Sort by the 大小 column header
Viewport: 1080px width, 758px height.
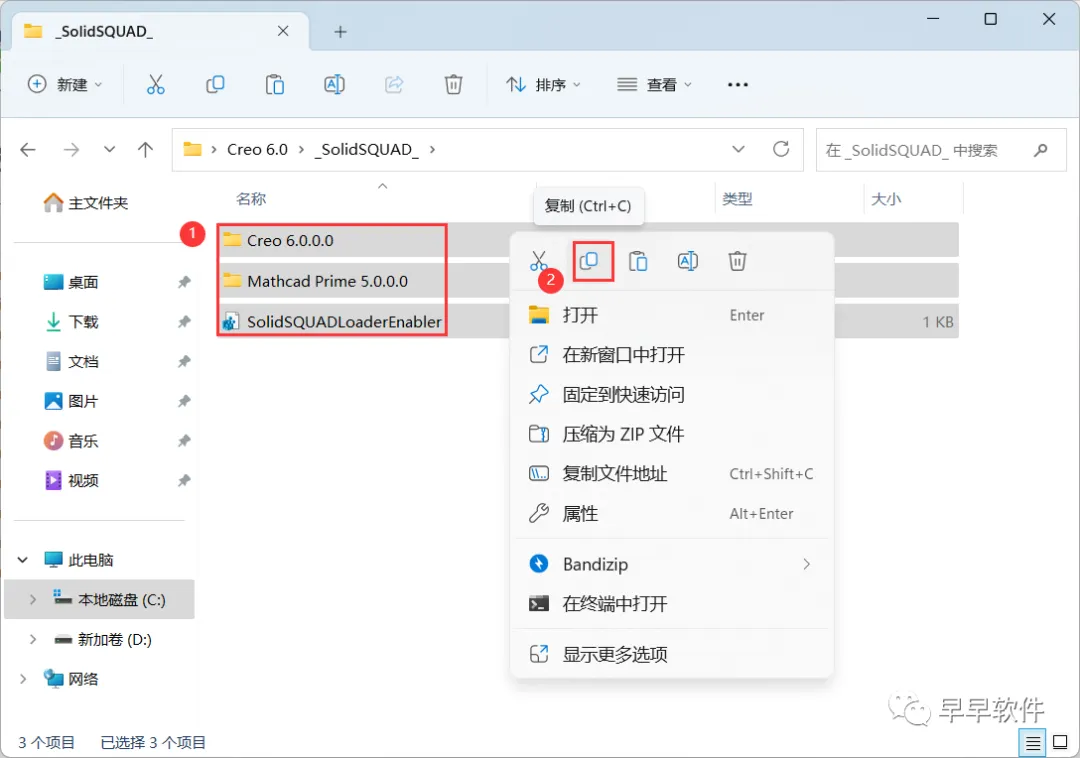tap(886, 199)
